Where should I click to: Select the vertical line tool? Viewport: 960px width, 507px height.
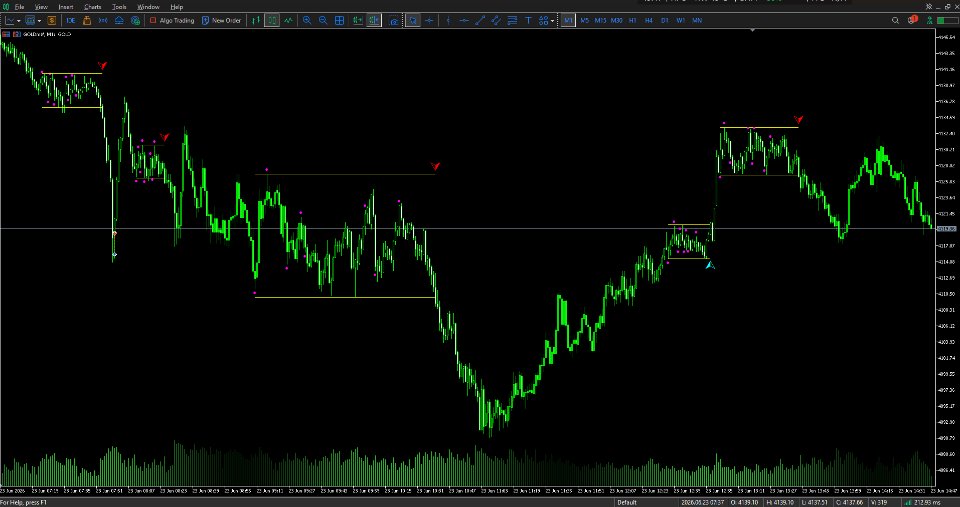point(448,20)
